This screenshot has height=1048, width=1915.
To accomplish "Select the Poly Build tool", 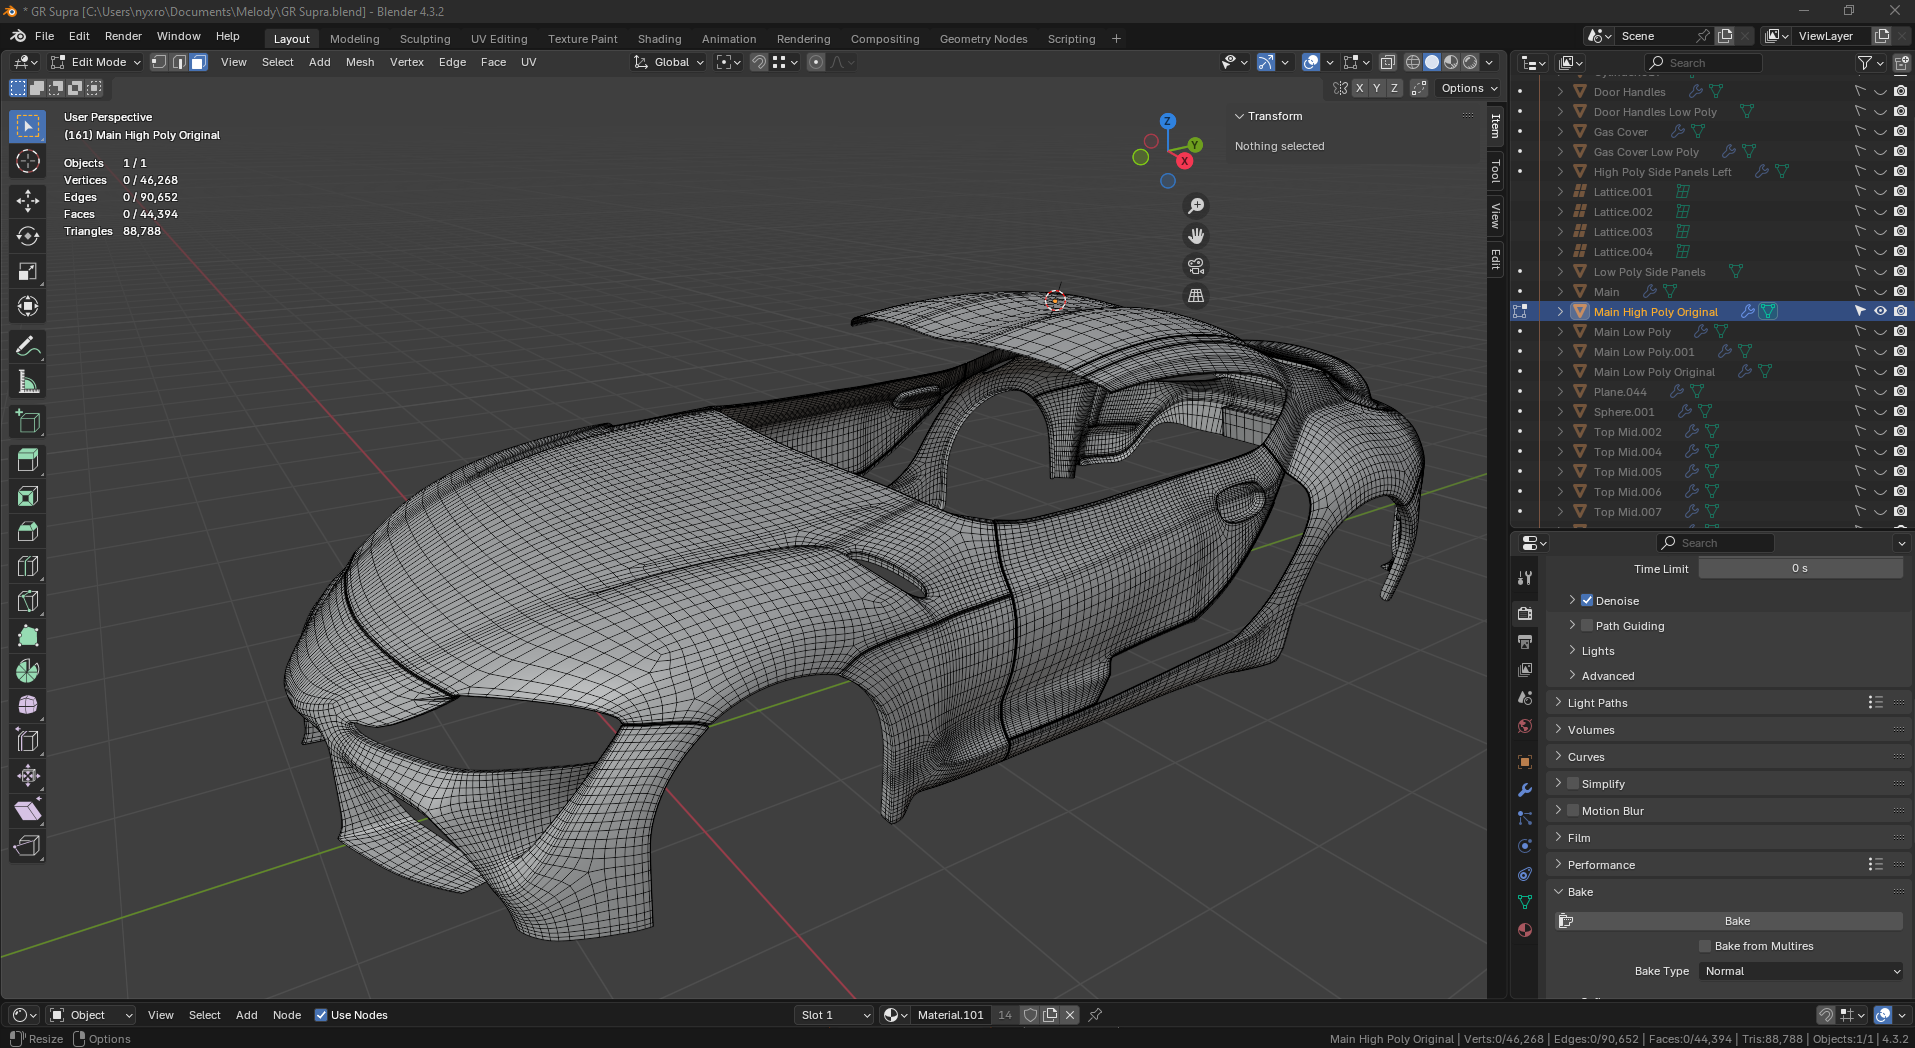I will (28, 636).
